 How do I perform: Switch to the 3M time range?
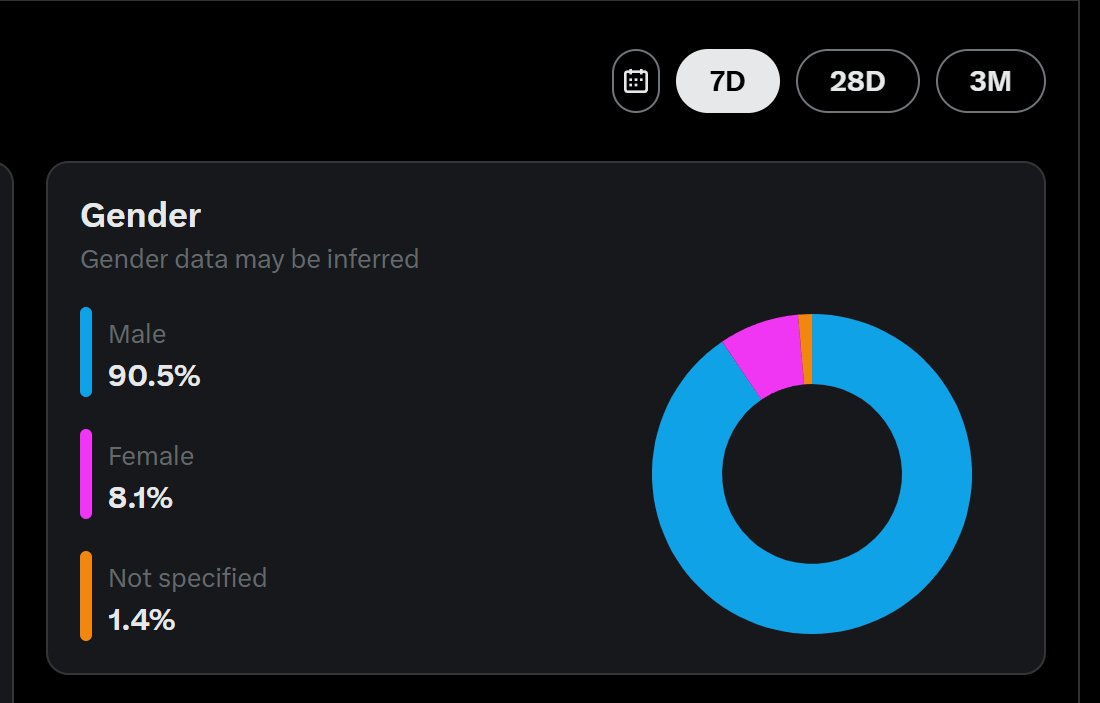click(x=990, y=81)
